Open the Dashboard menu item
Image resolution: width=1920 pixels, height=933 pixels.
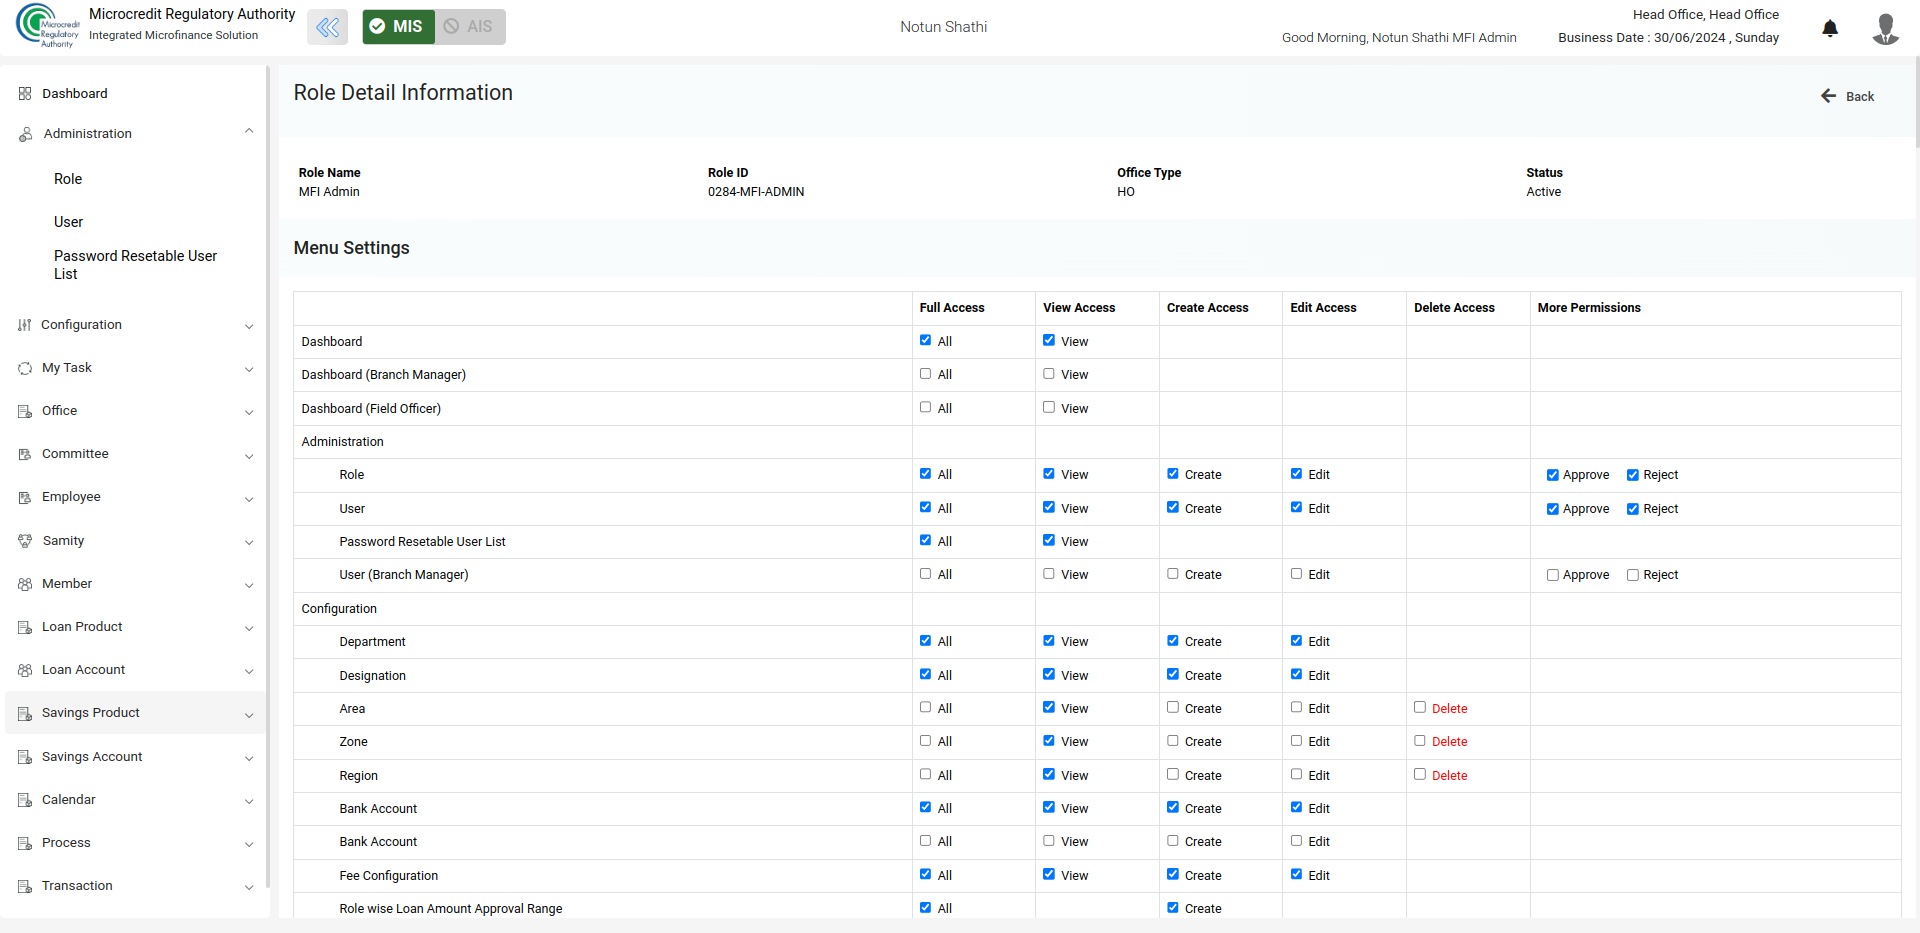click(x=75, y=94)
